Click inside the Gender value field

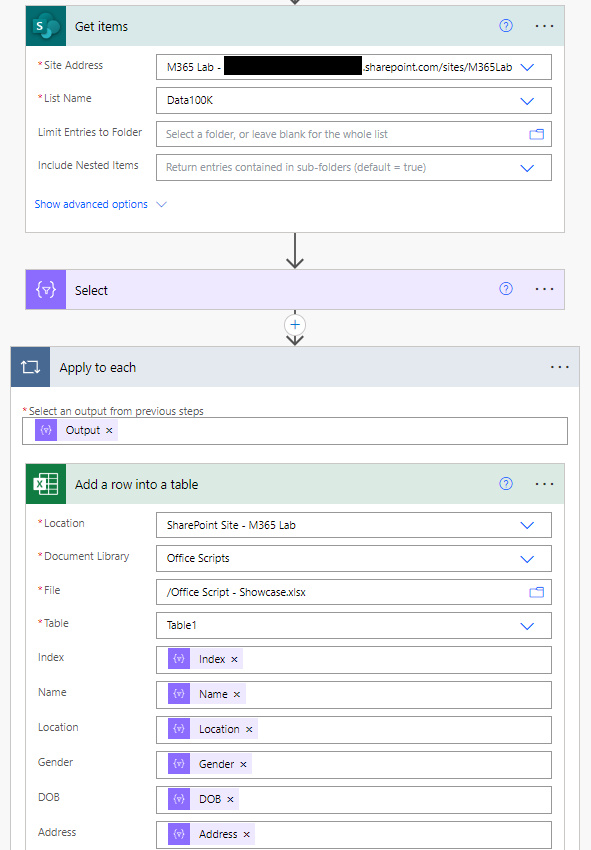click(354, 765)
